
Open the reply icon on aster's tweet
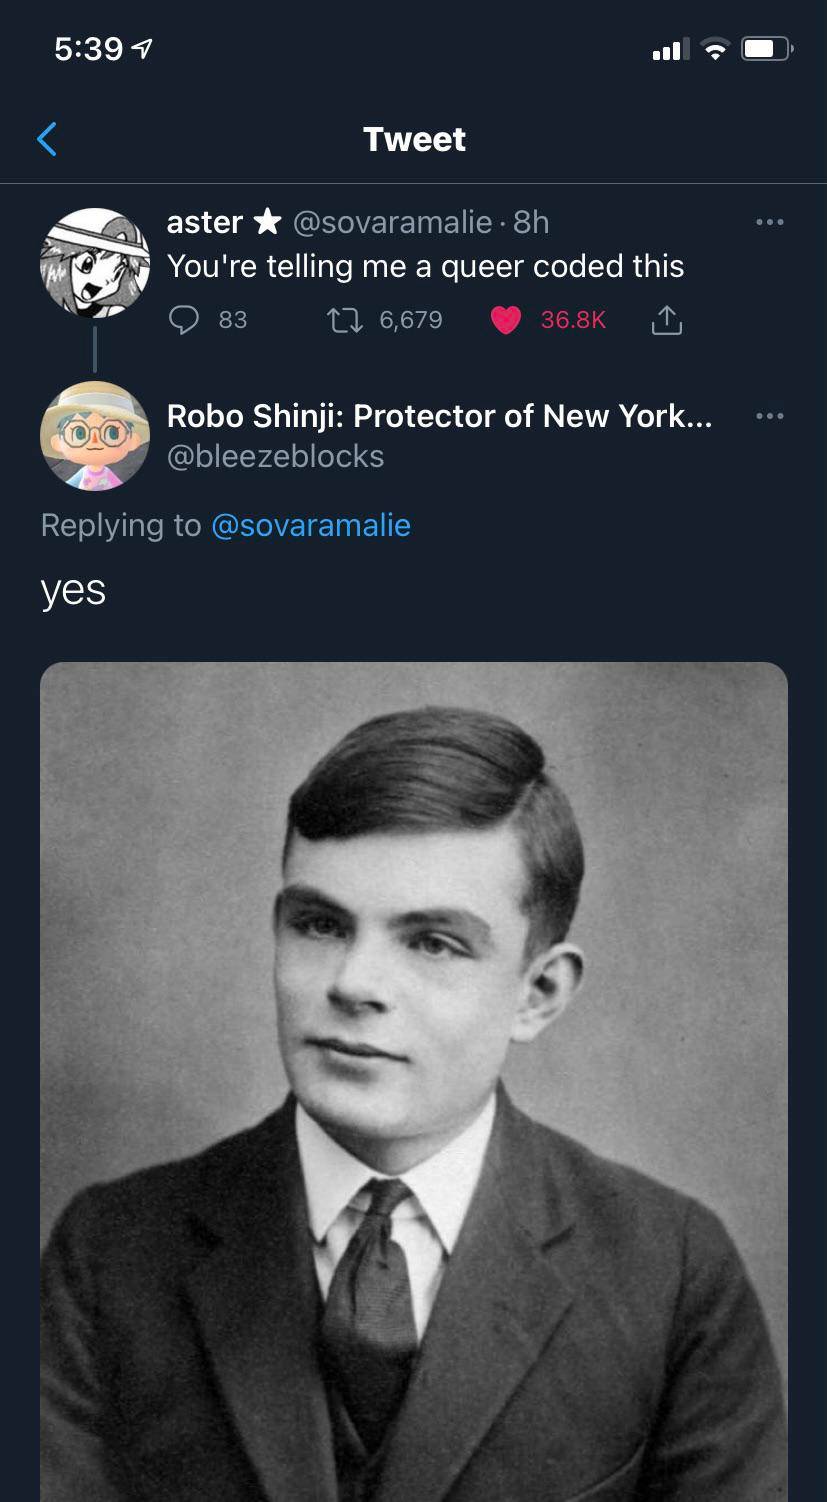pyautogui.click(x=184, y=319)
